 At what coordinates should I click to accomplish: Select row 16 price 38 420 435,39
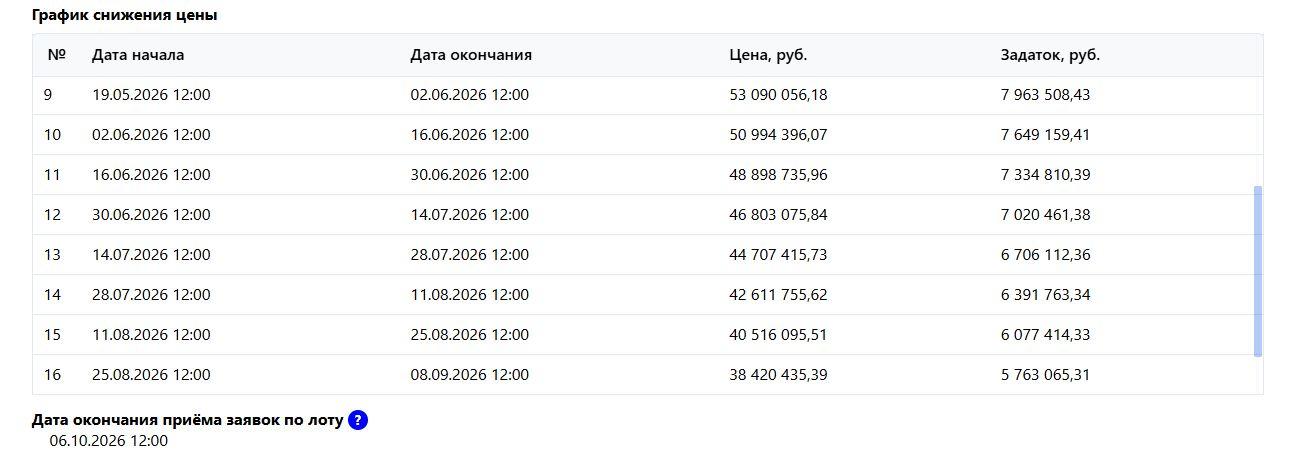click(x=778, y=375)
